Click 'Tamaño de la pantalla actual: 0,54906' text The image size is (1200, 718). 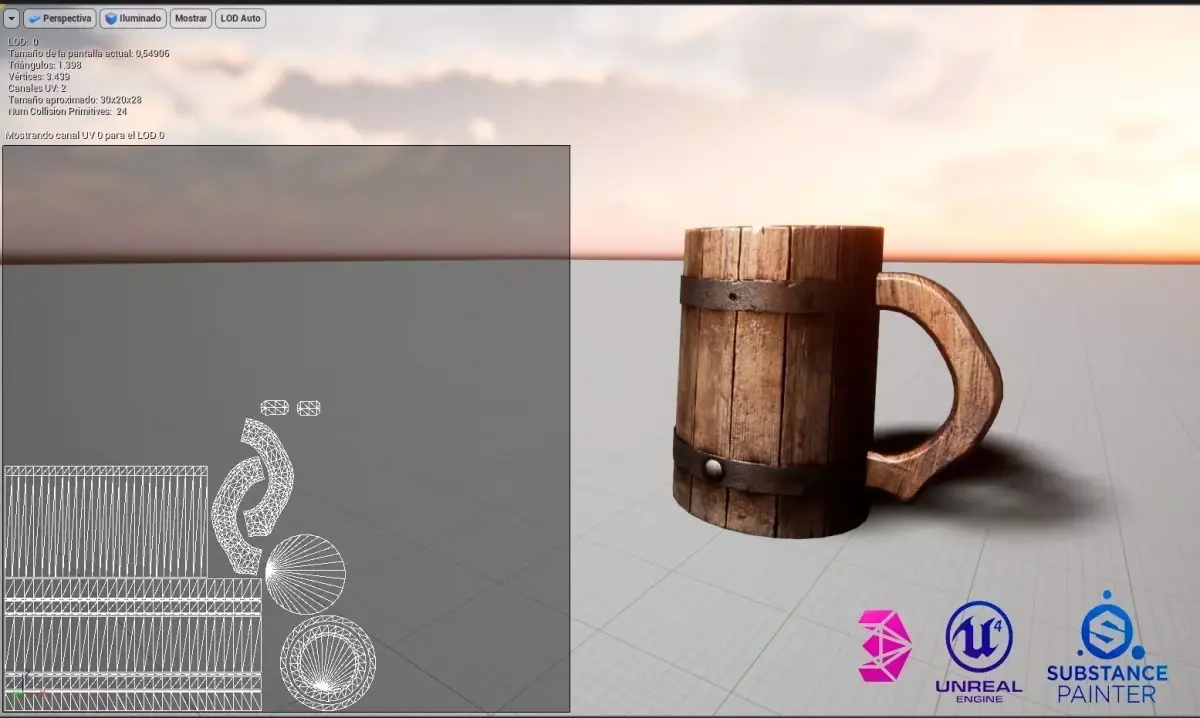point(89,53)
